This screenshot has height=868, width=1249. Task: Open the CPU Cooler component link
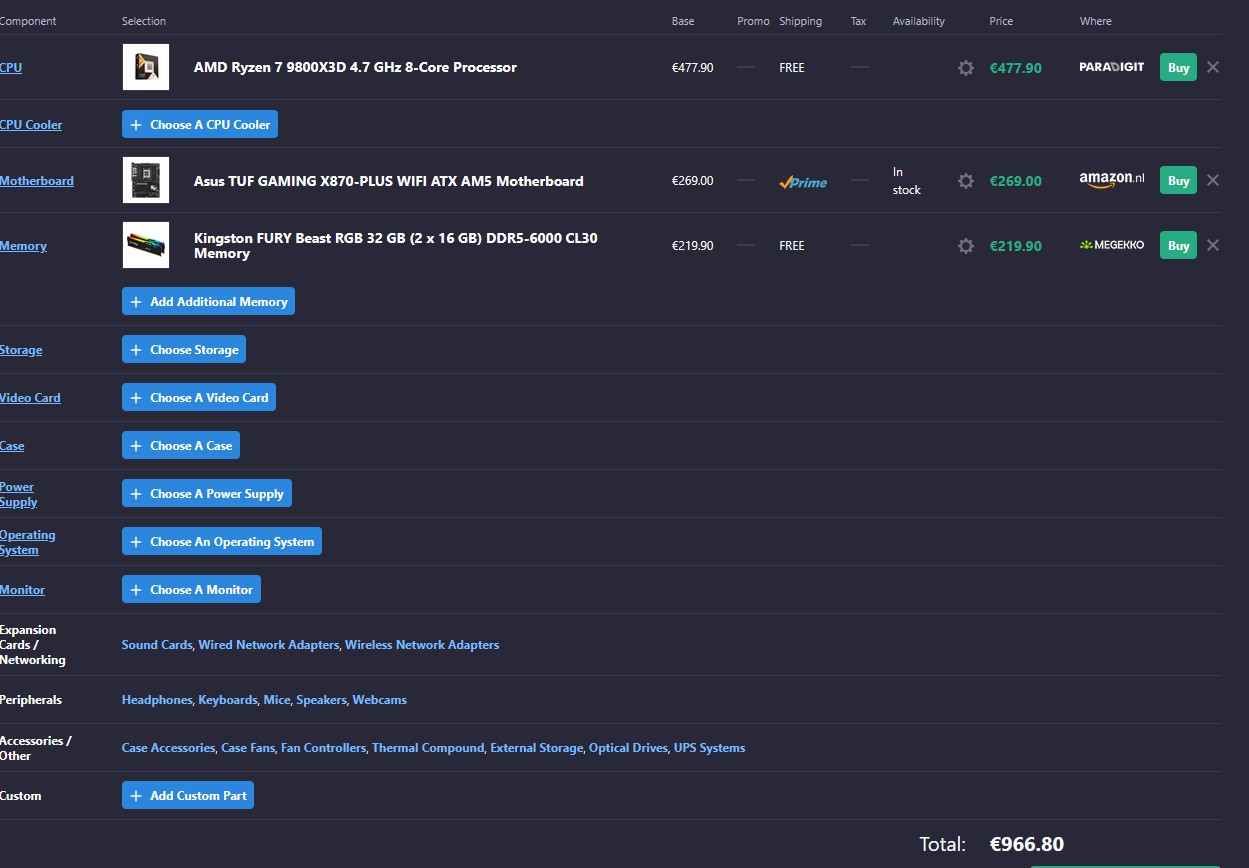click(31, 124)
